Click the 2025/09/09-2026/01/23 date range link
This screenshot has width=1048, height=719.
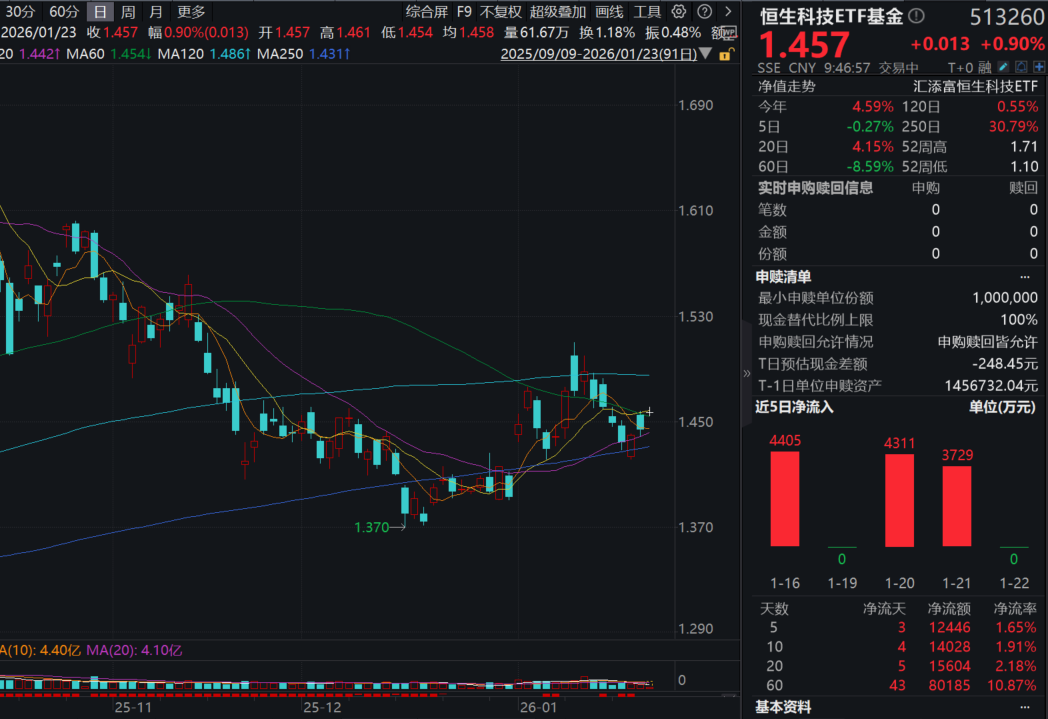(x=598, y=53)
